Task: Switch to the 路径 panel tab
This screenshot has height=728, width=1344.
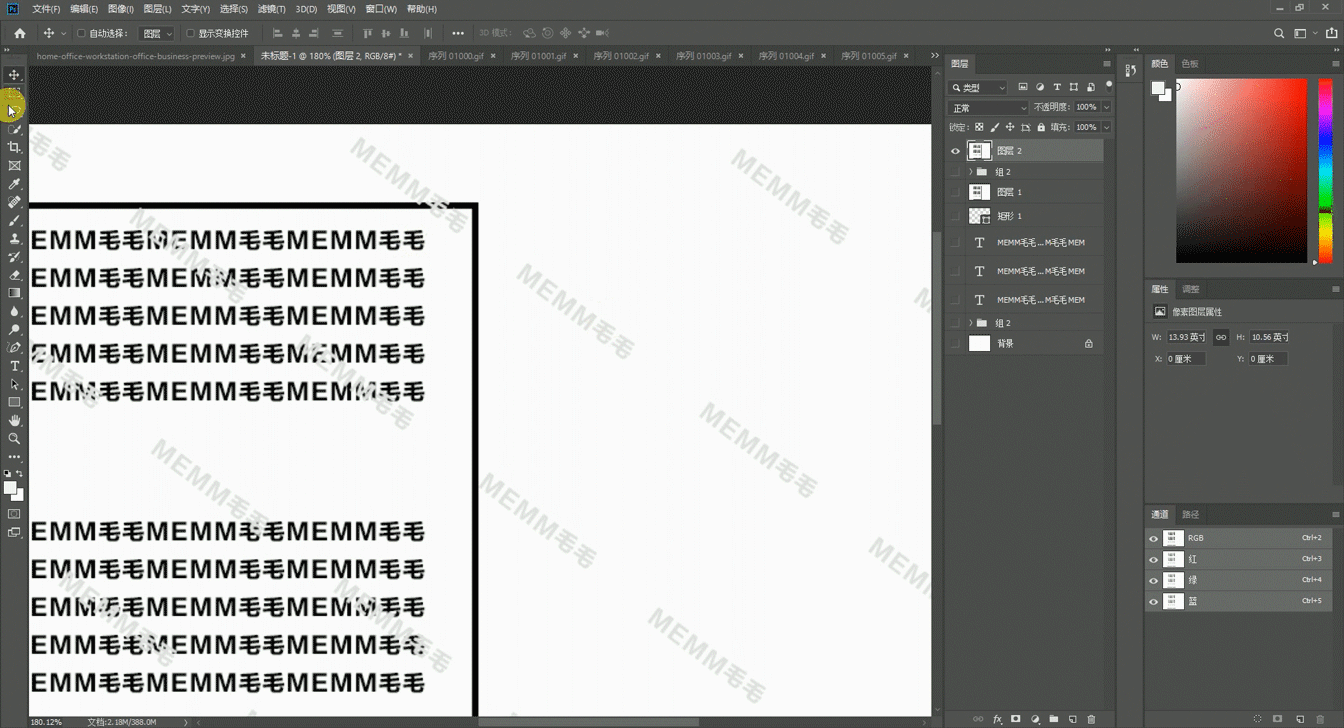Action: pyautogui.click(x=1191, y=515)
